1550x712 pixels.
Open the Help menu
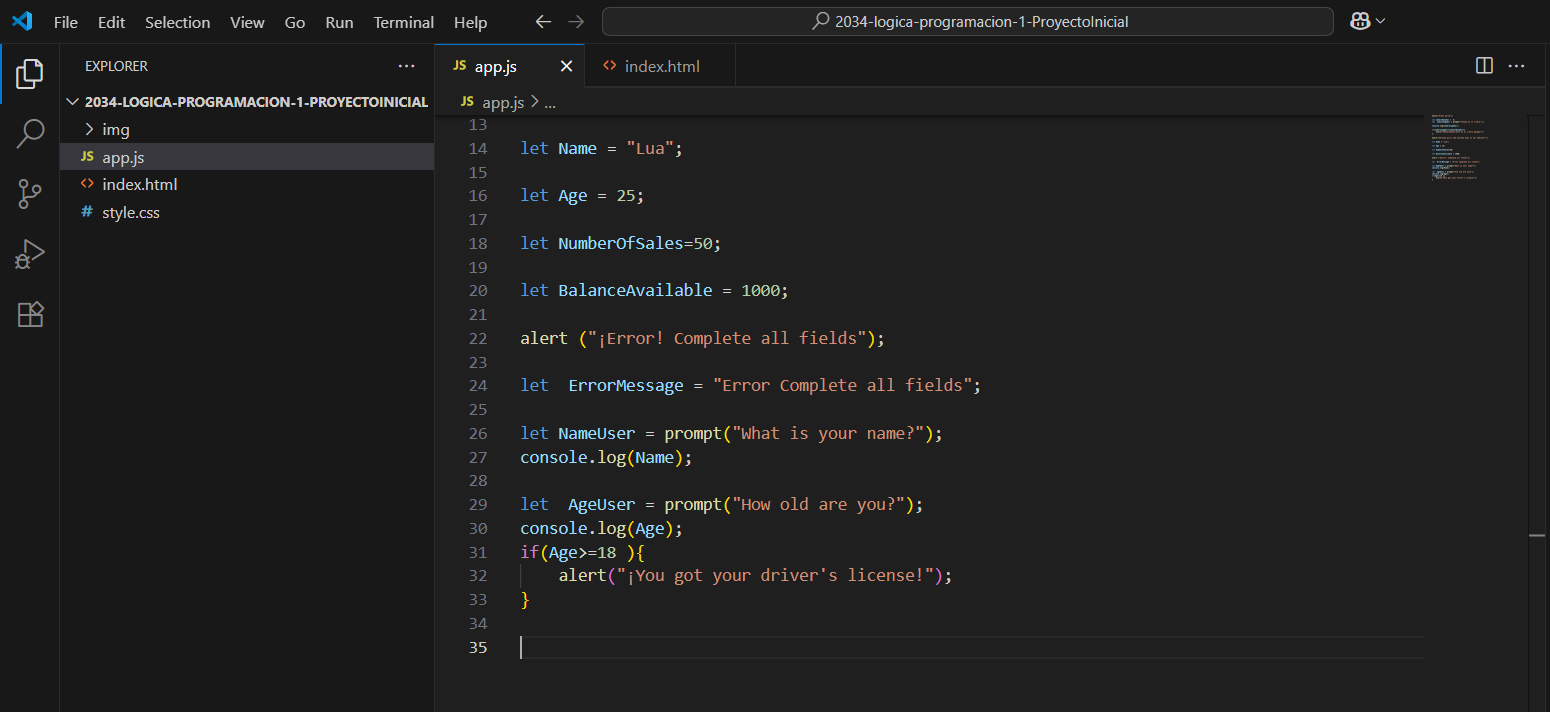pos(470,22)
